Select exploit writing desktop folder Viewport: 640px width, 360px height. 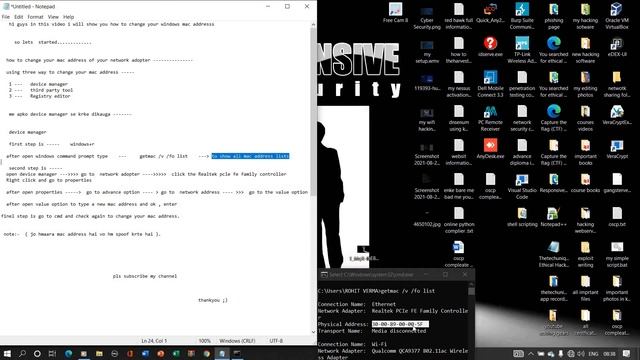[x=585, y=254]
